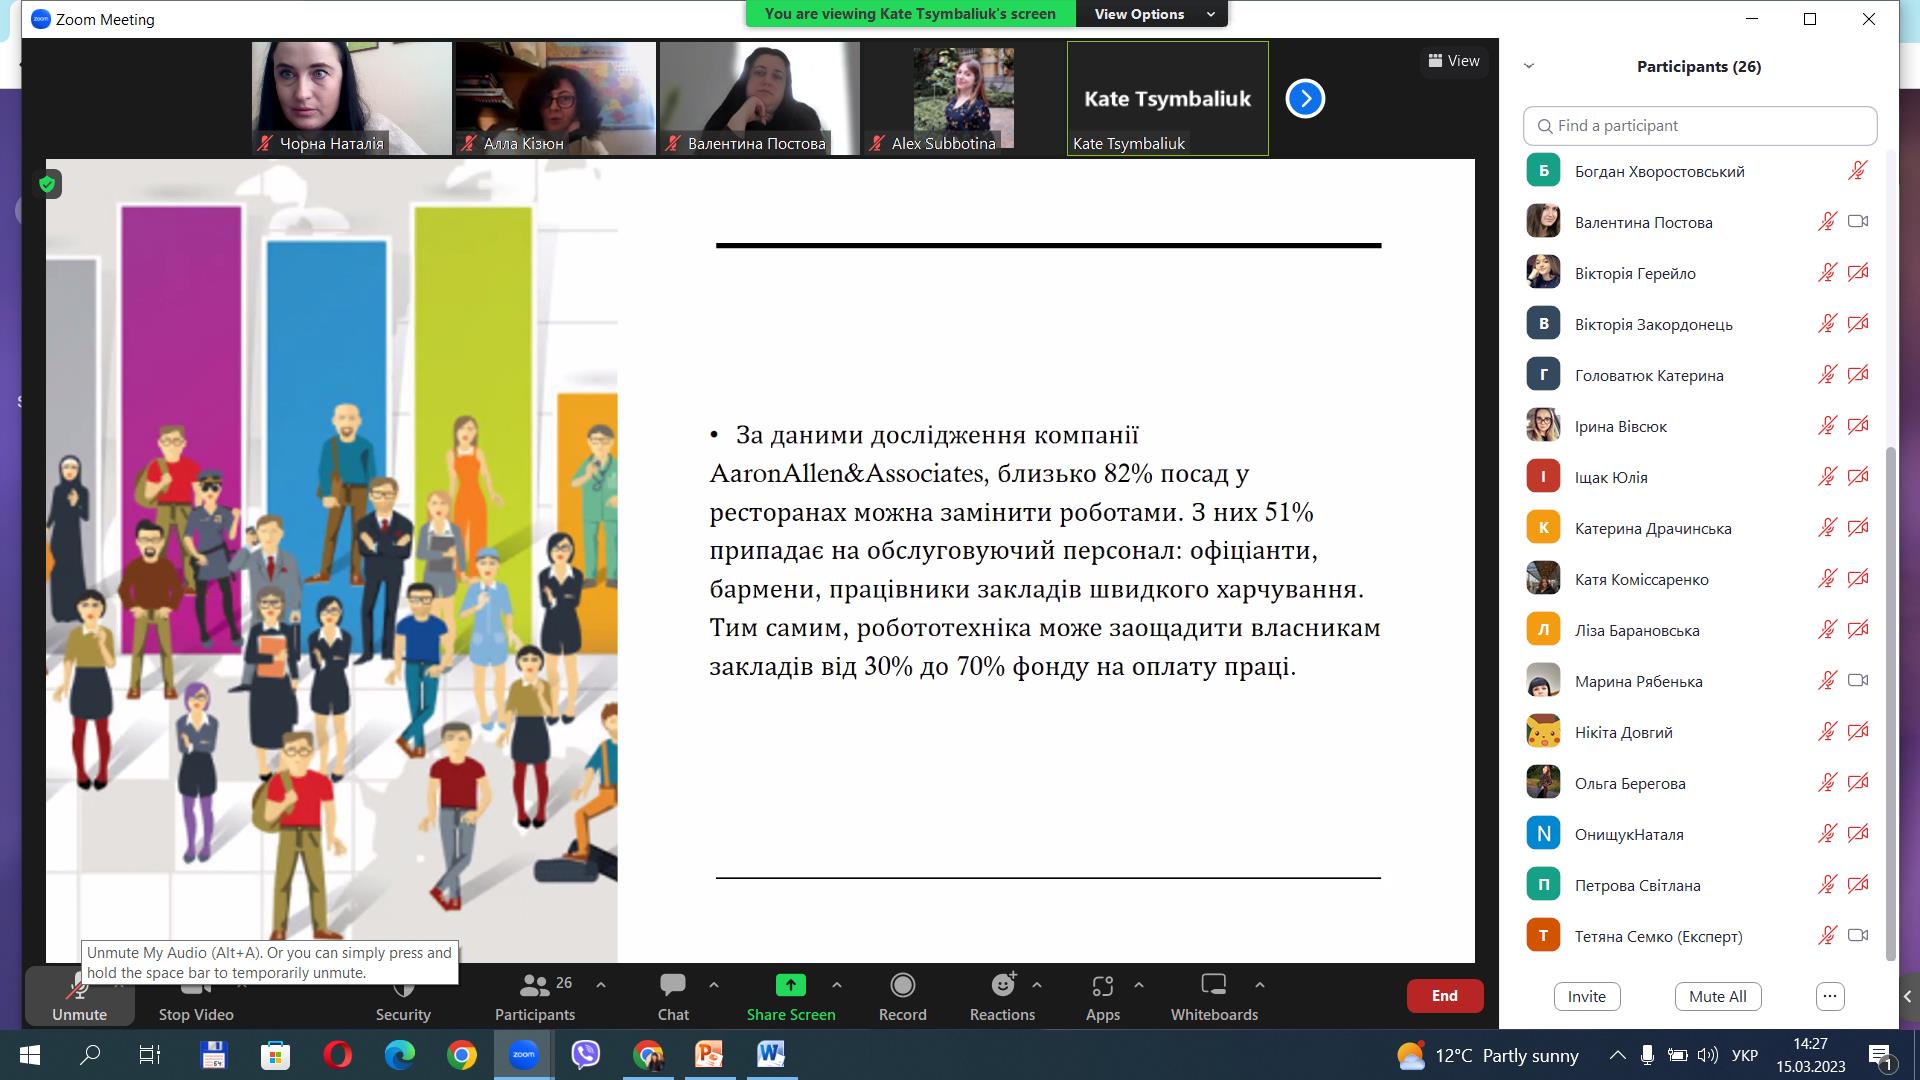Collapse the Participants panel chevron
Viewport: 1920px width, 1080px height.
click(x=1528, y=66)
